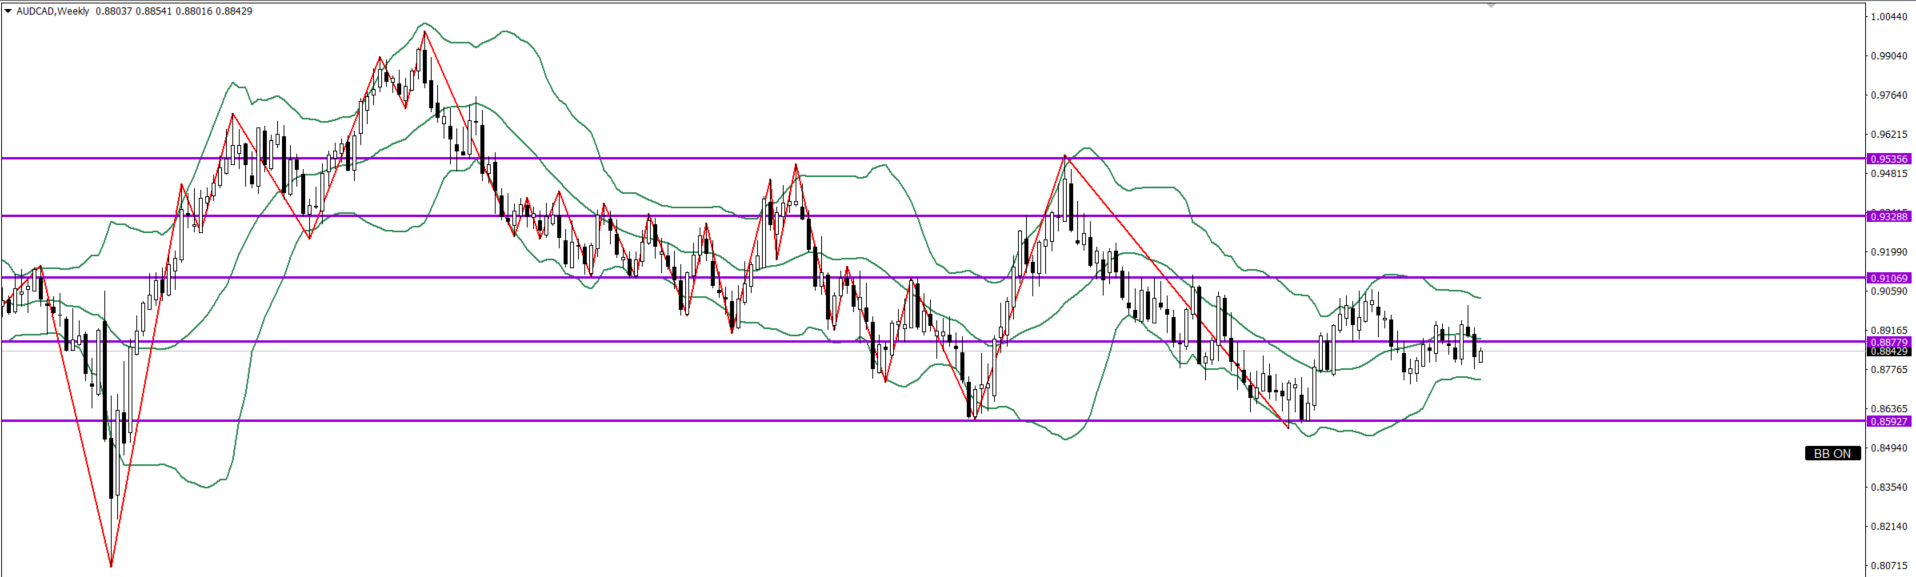
Task: Click the 0.97640 price scale label
Action: (x=1889, y=96)
